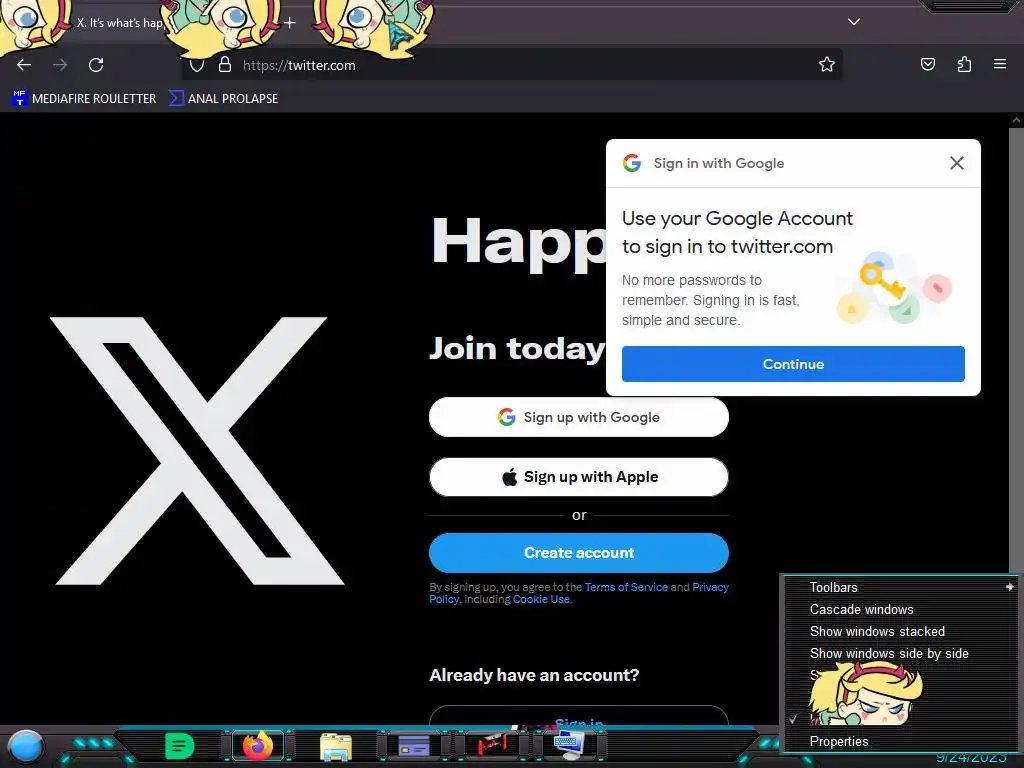This screenshot has width=1024, height=768.
Task: Open the Save to Pocket icon
Action: pos(927,64)
